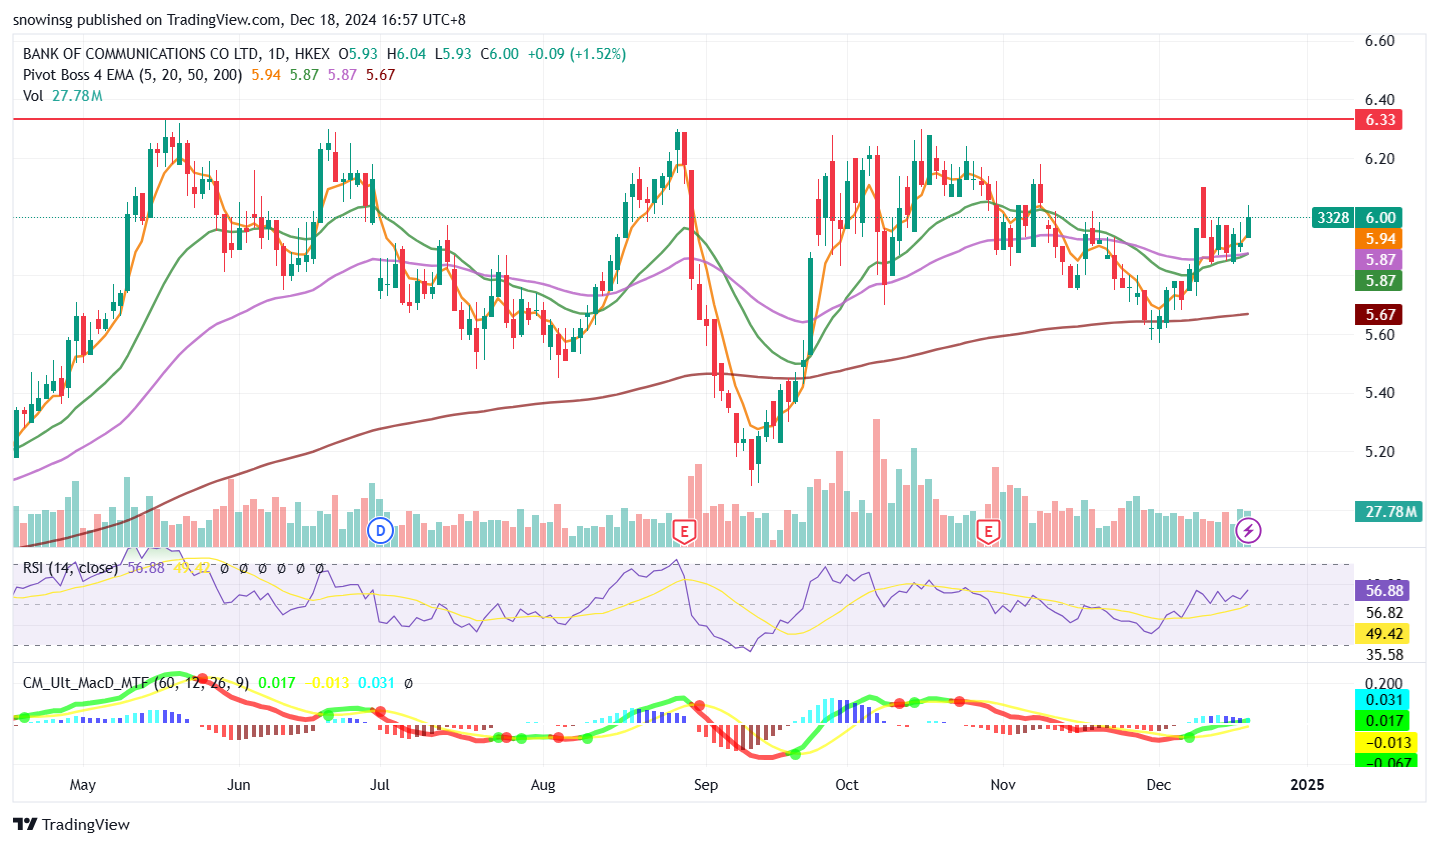This screenshot has height=846, width=1439.
Task: Click the 27.78M volume axis label
Action: click(x=1387, y=512)
